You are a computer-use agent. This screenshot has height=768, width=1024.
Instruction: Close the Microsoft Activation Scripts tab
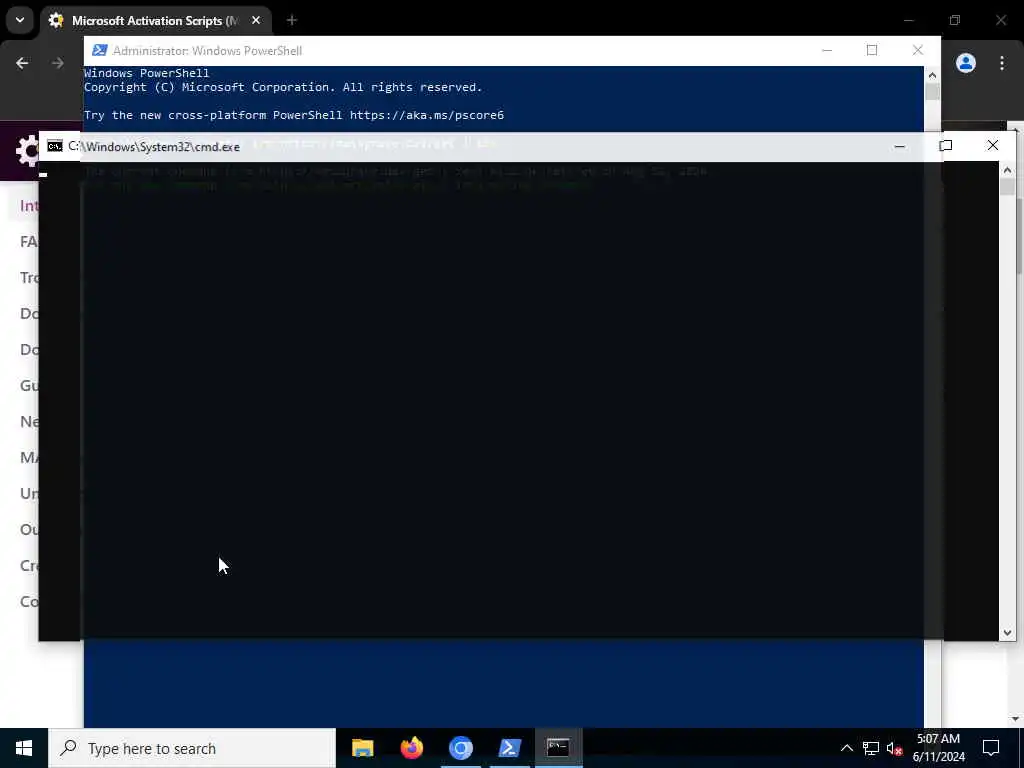pos(256,21)
